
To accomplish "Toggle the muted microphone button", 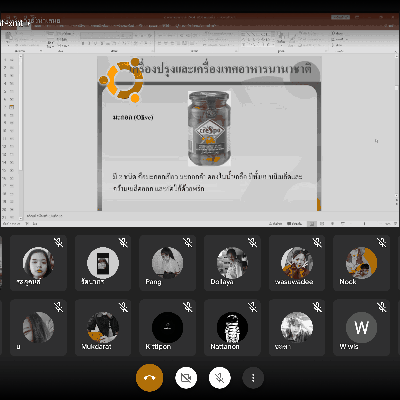I will point(219,378).
